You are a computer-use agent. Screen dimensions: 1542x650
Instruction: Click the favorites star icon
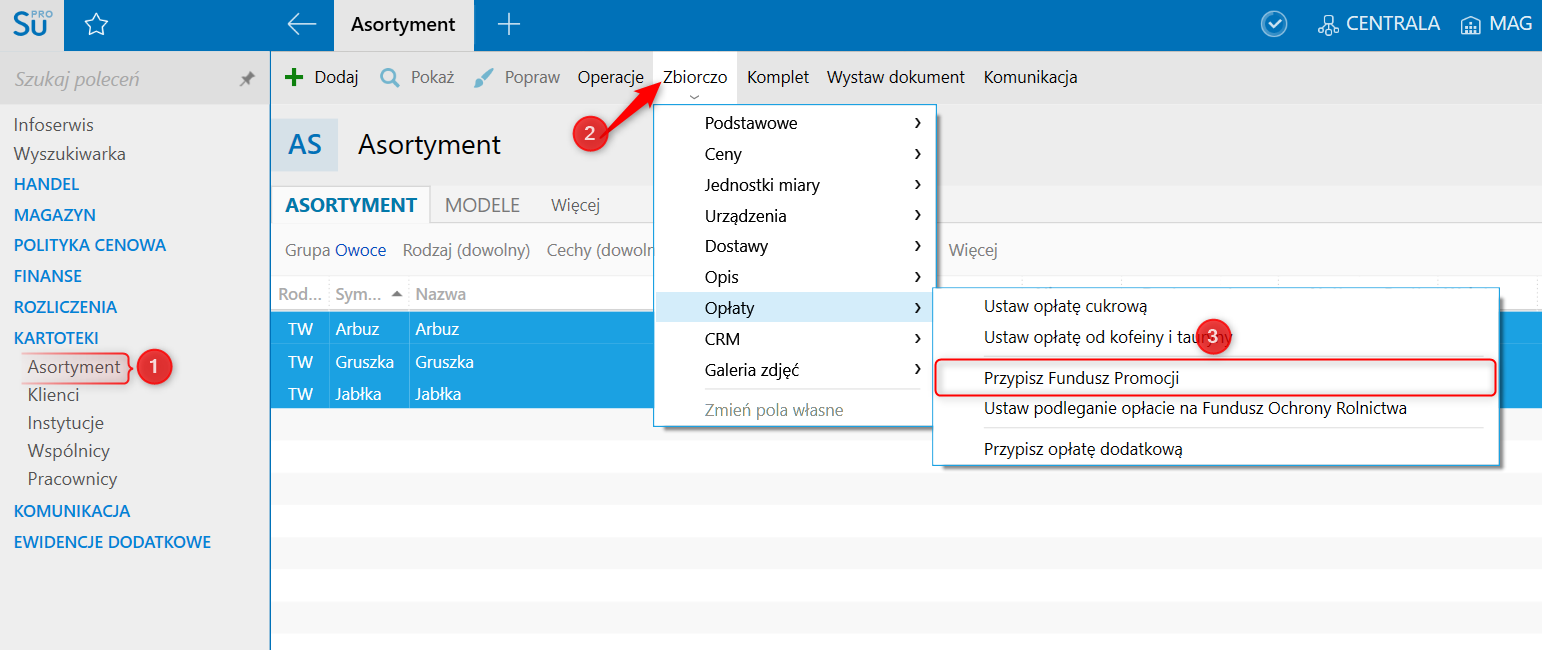click(x=96, y=25)
